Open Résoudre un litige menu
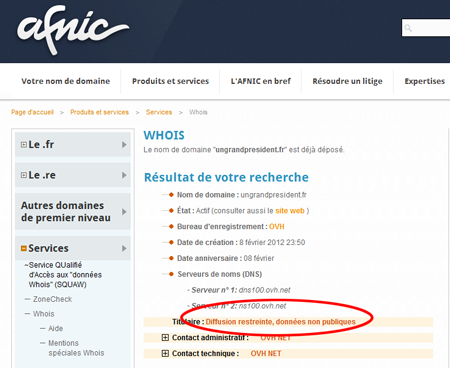Image resolution: width=450 pixels, height=368 pixels. [x=347, y=81]
